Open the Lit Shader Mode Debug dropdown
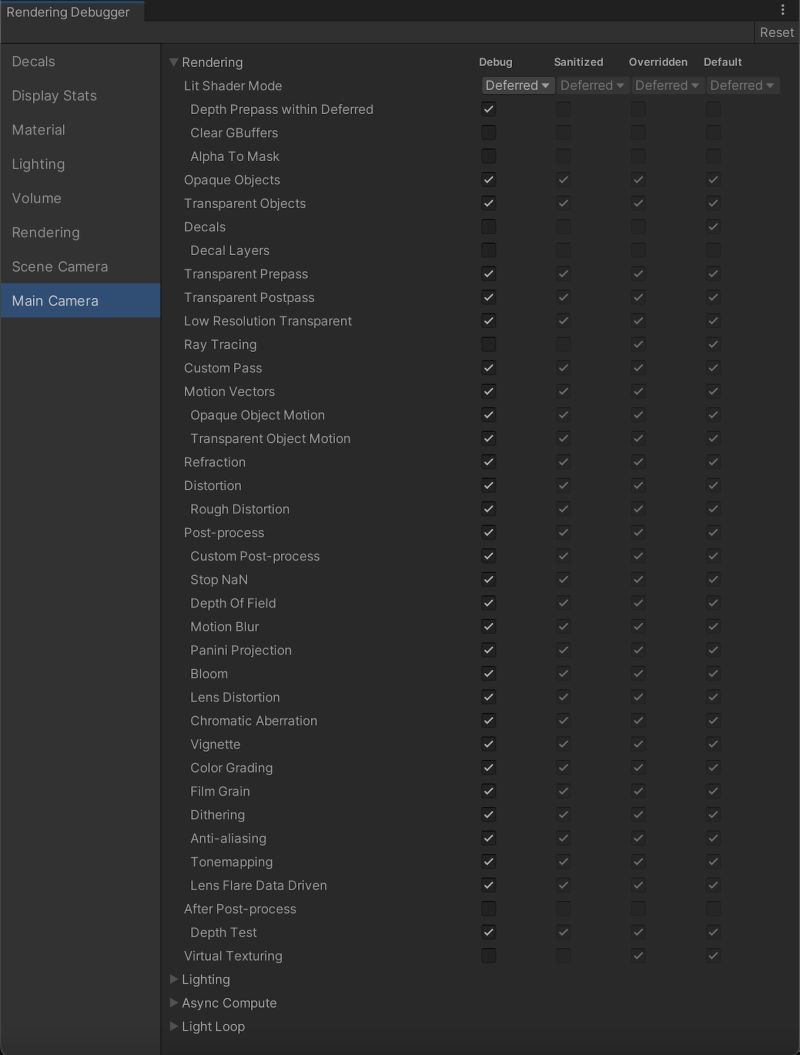 517,85
